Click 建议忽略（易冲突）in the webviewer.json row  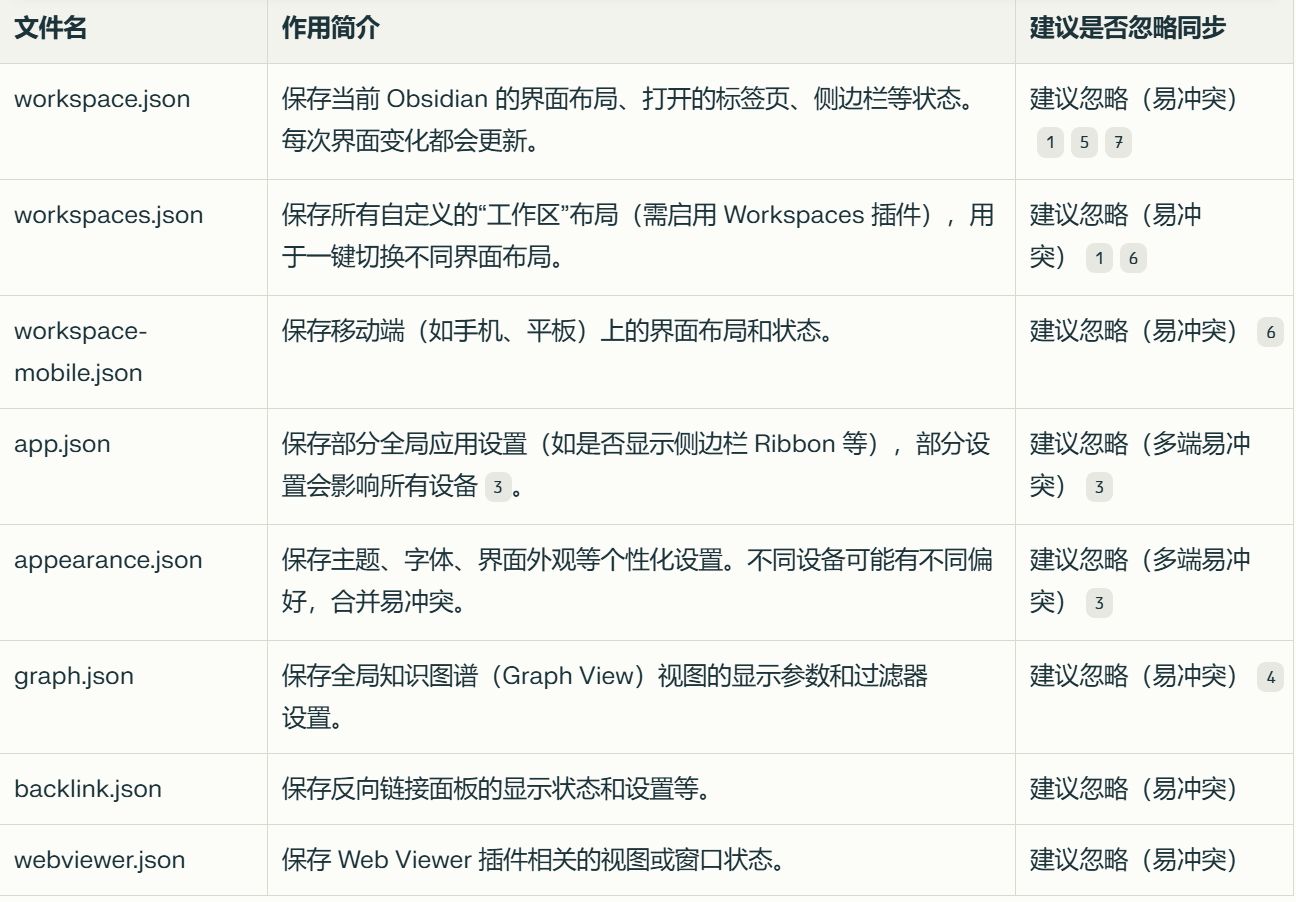click(1134, 859)
